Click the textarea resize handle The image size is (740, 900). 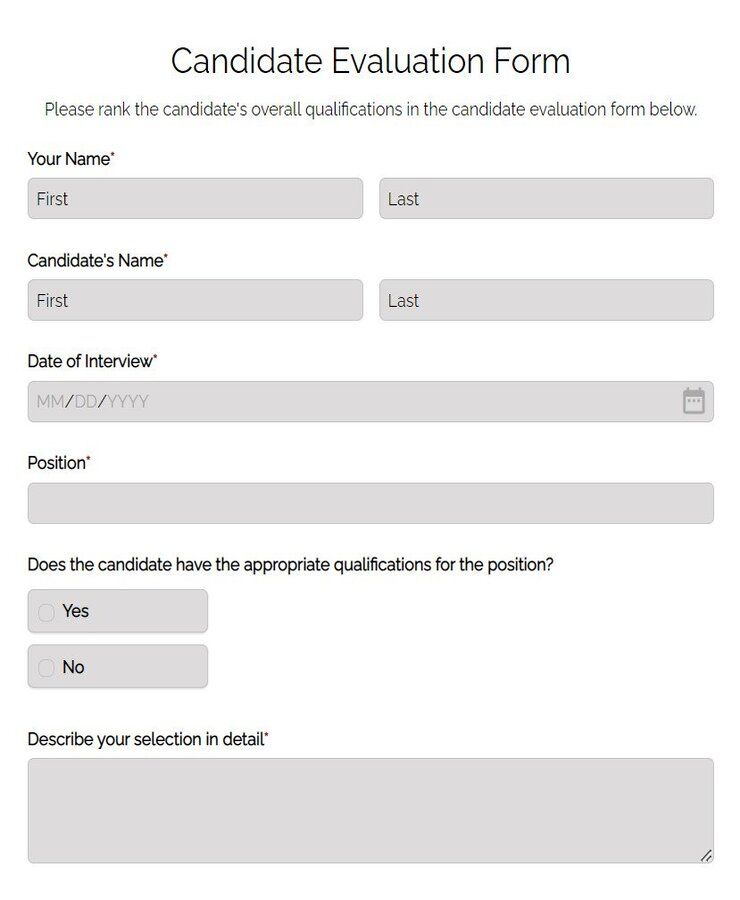point(708,855)
